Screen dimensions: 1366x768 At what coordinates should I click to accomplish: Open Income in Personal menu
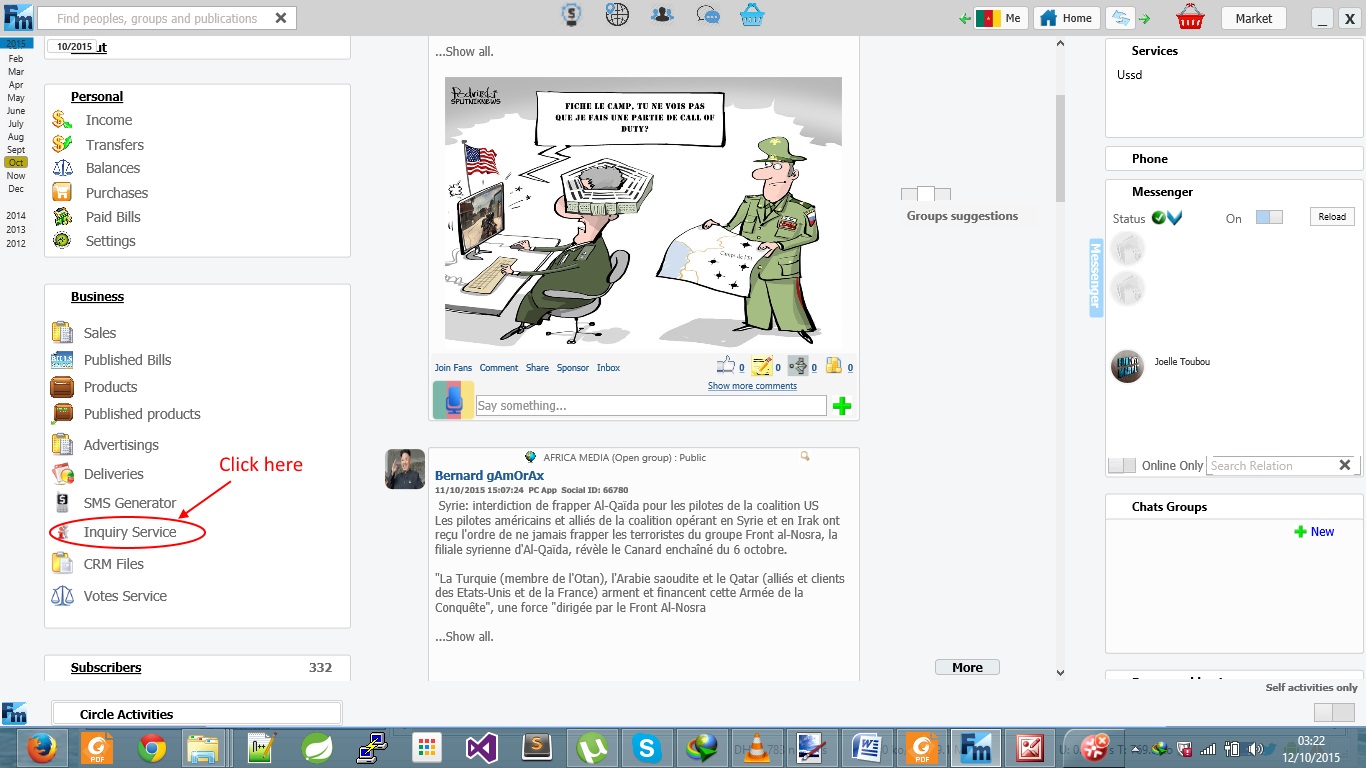tap(108, 120)
